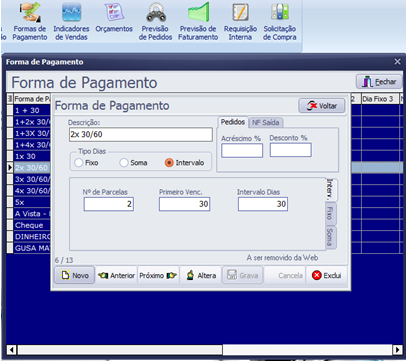The image size is (406, 361).
Task: Switch to the NF Saída tab
Action: coord(265,123)
